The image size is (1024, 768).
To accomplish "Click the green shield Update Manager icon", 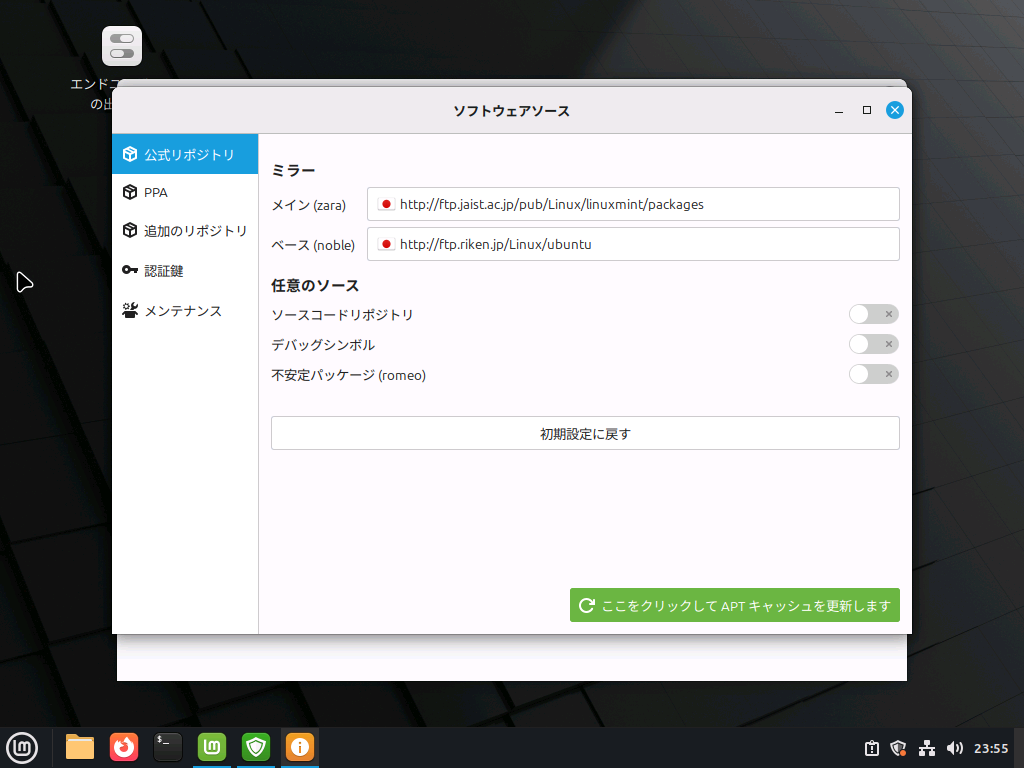I will point(256,747).
